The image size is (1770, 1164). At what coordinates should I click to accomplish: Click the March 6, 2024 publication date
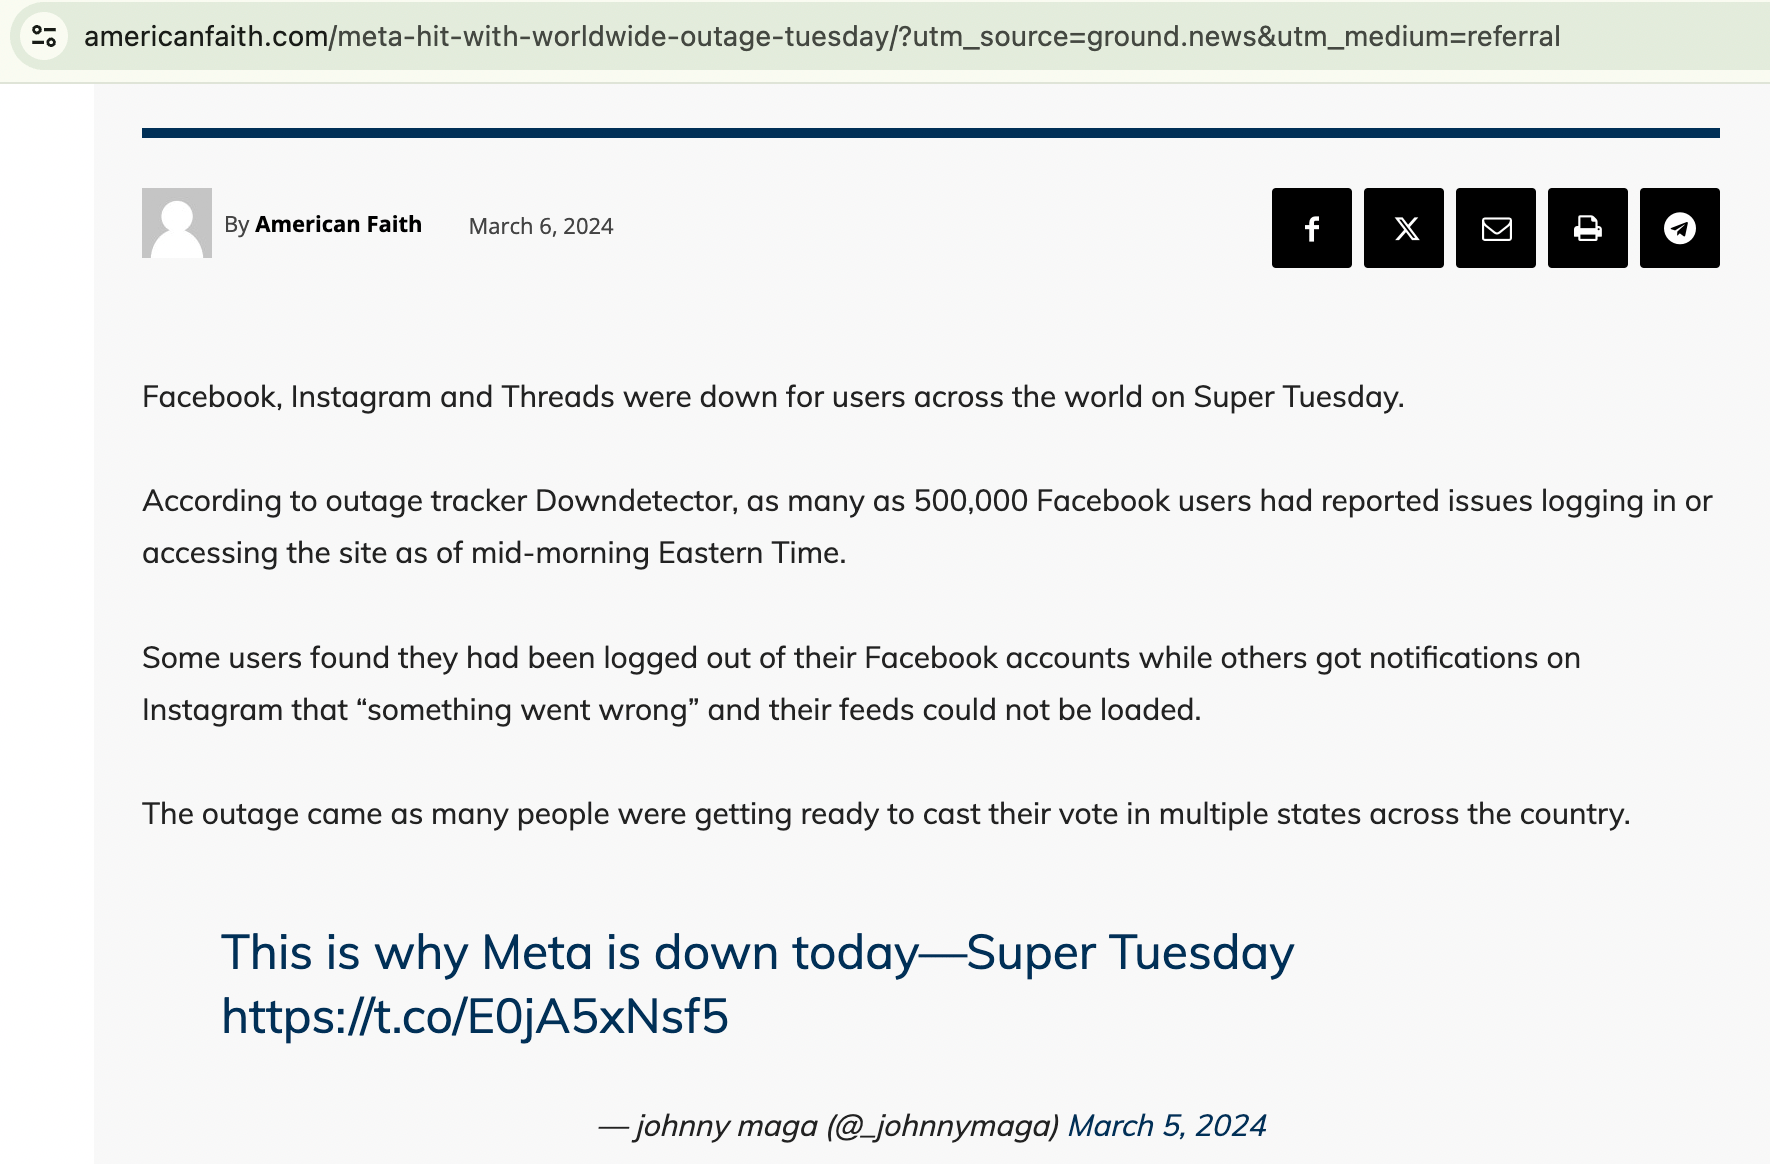(x=541, y=226)
